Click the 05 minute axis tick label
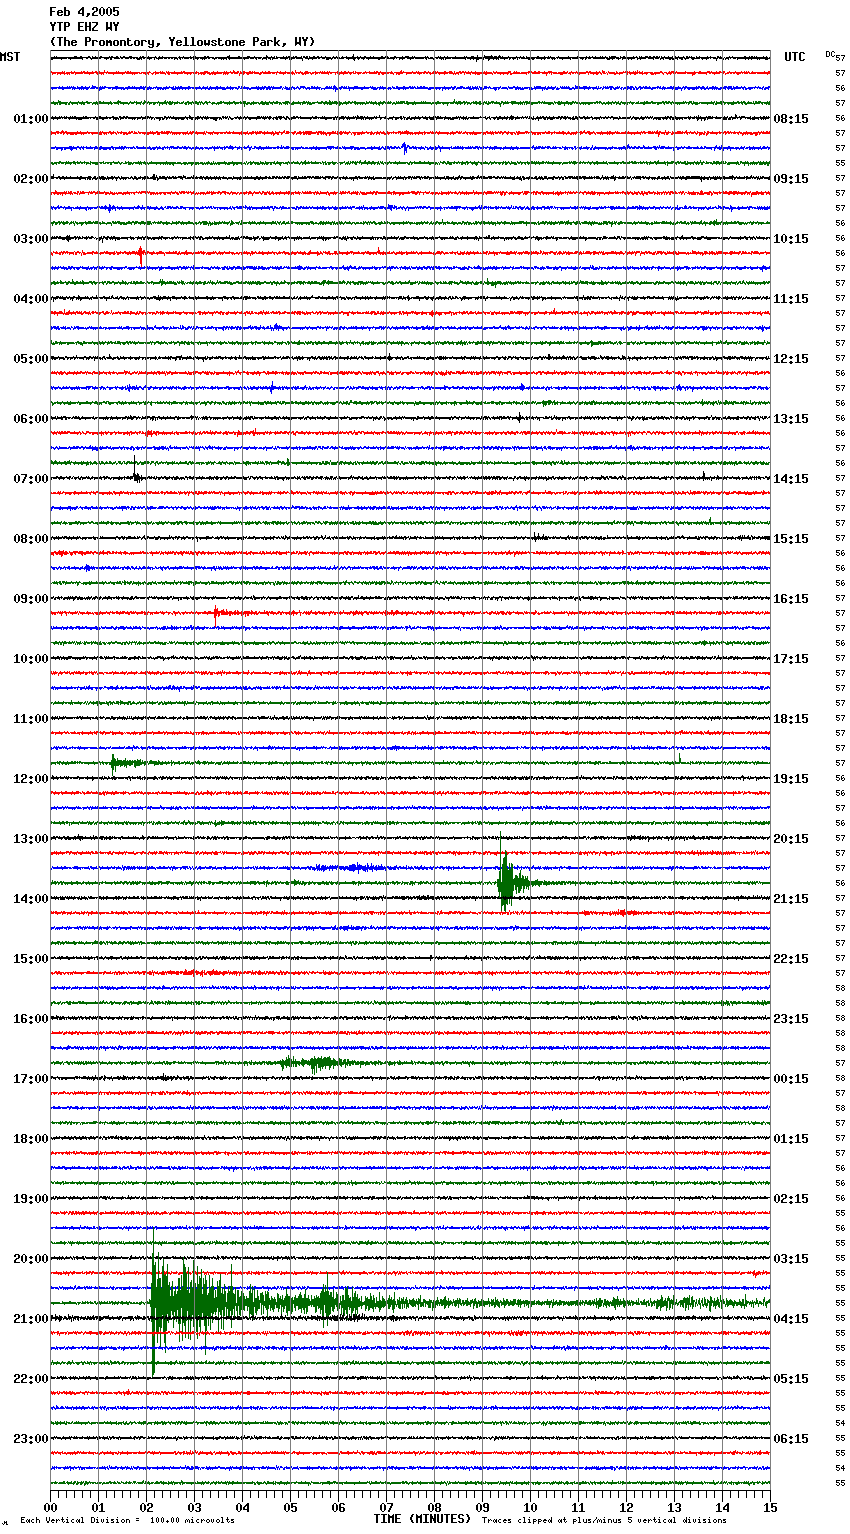This screenshot has width=850, height=1534. [x=290, y=1507]
